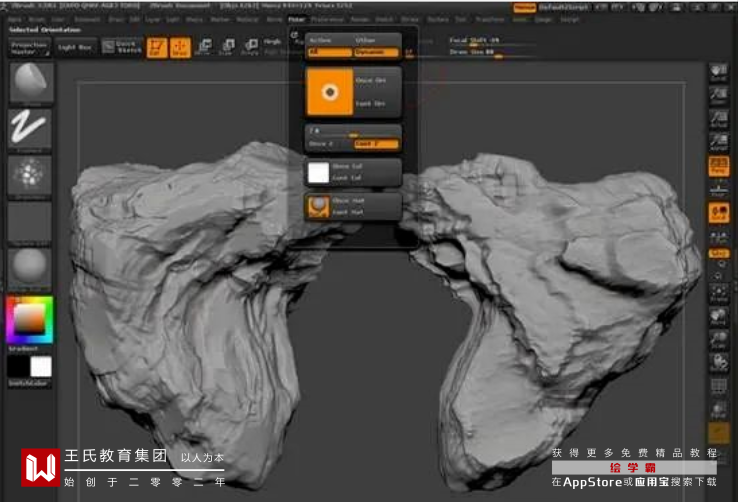Toggle the orange Draw mode button
The height and width of the screenshot is (502, 738).
coord(180,48)
